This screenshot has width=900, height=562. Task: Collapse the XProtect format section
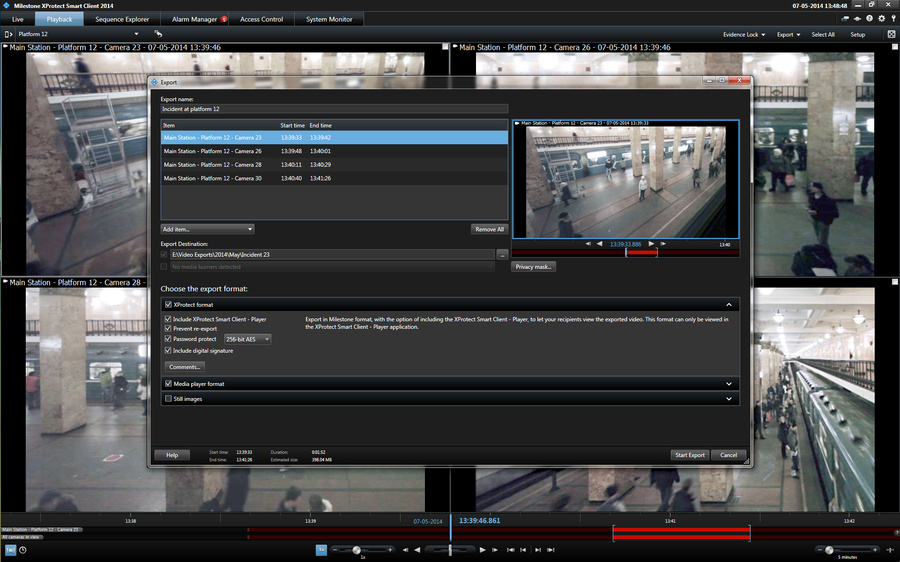click(x=729, y=305)
